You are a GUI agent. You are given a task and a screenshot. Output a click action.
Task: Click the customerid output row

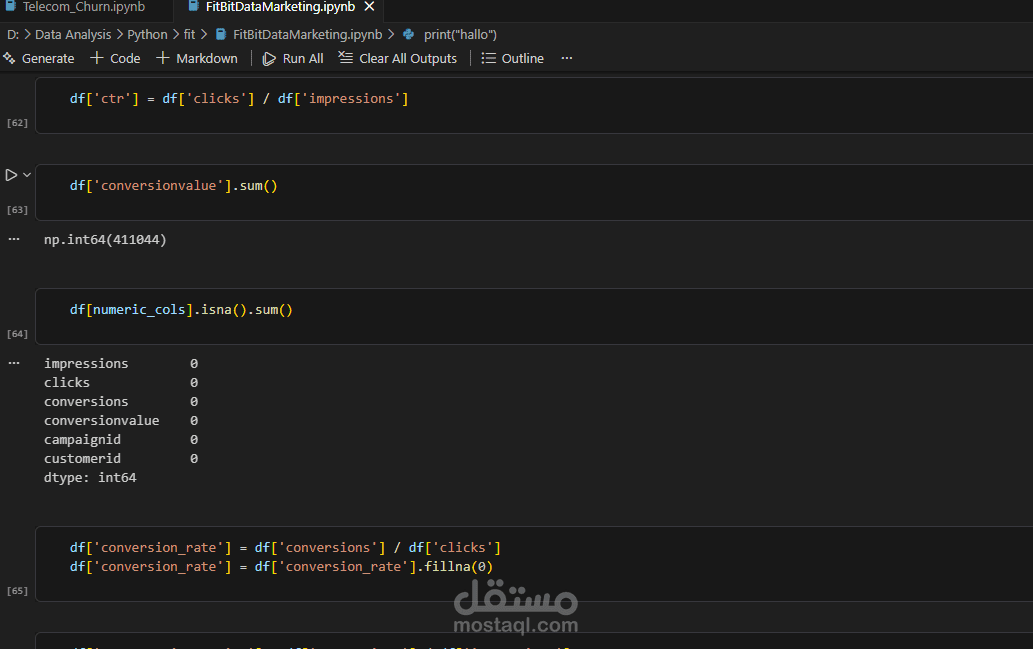[121, 459]
